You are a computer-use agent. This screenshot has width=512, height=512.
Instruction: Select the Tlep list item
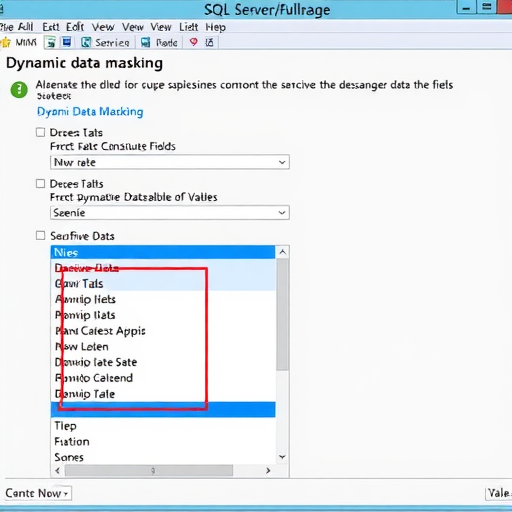click(163, 426)
